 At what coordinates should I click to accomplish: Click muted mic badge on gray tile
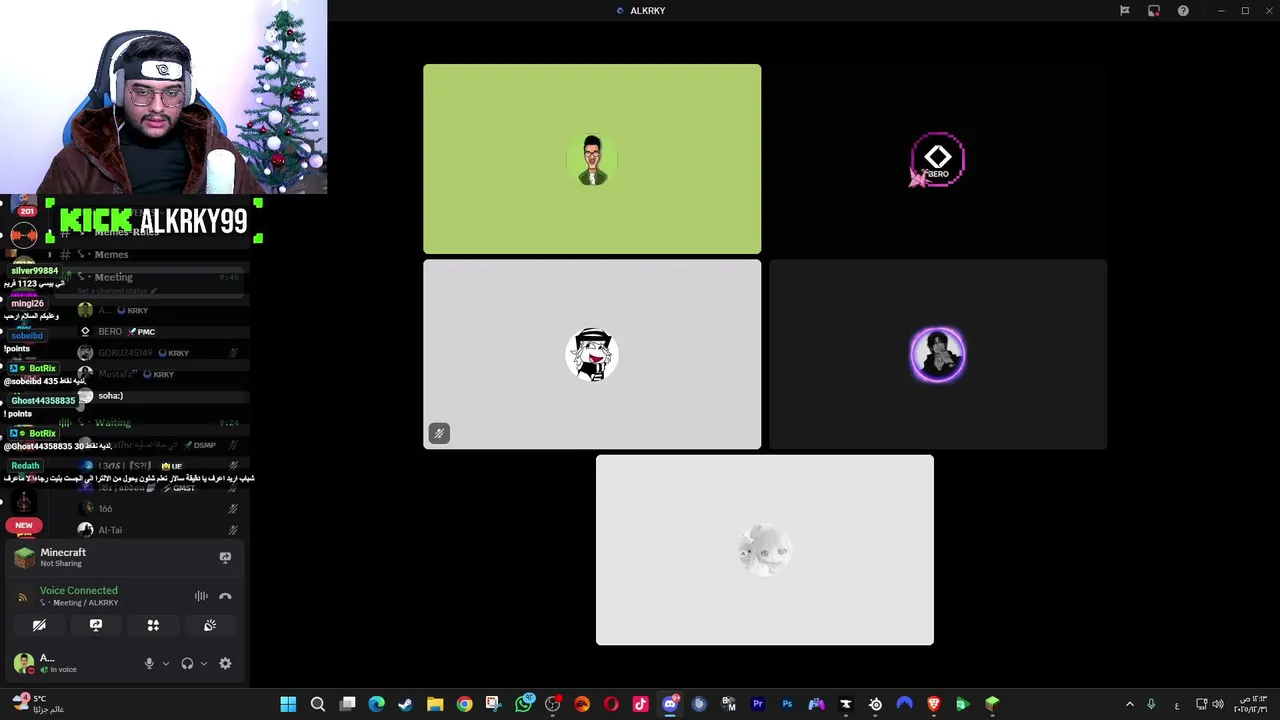439,433
